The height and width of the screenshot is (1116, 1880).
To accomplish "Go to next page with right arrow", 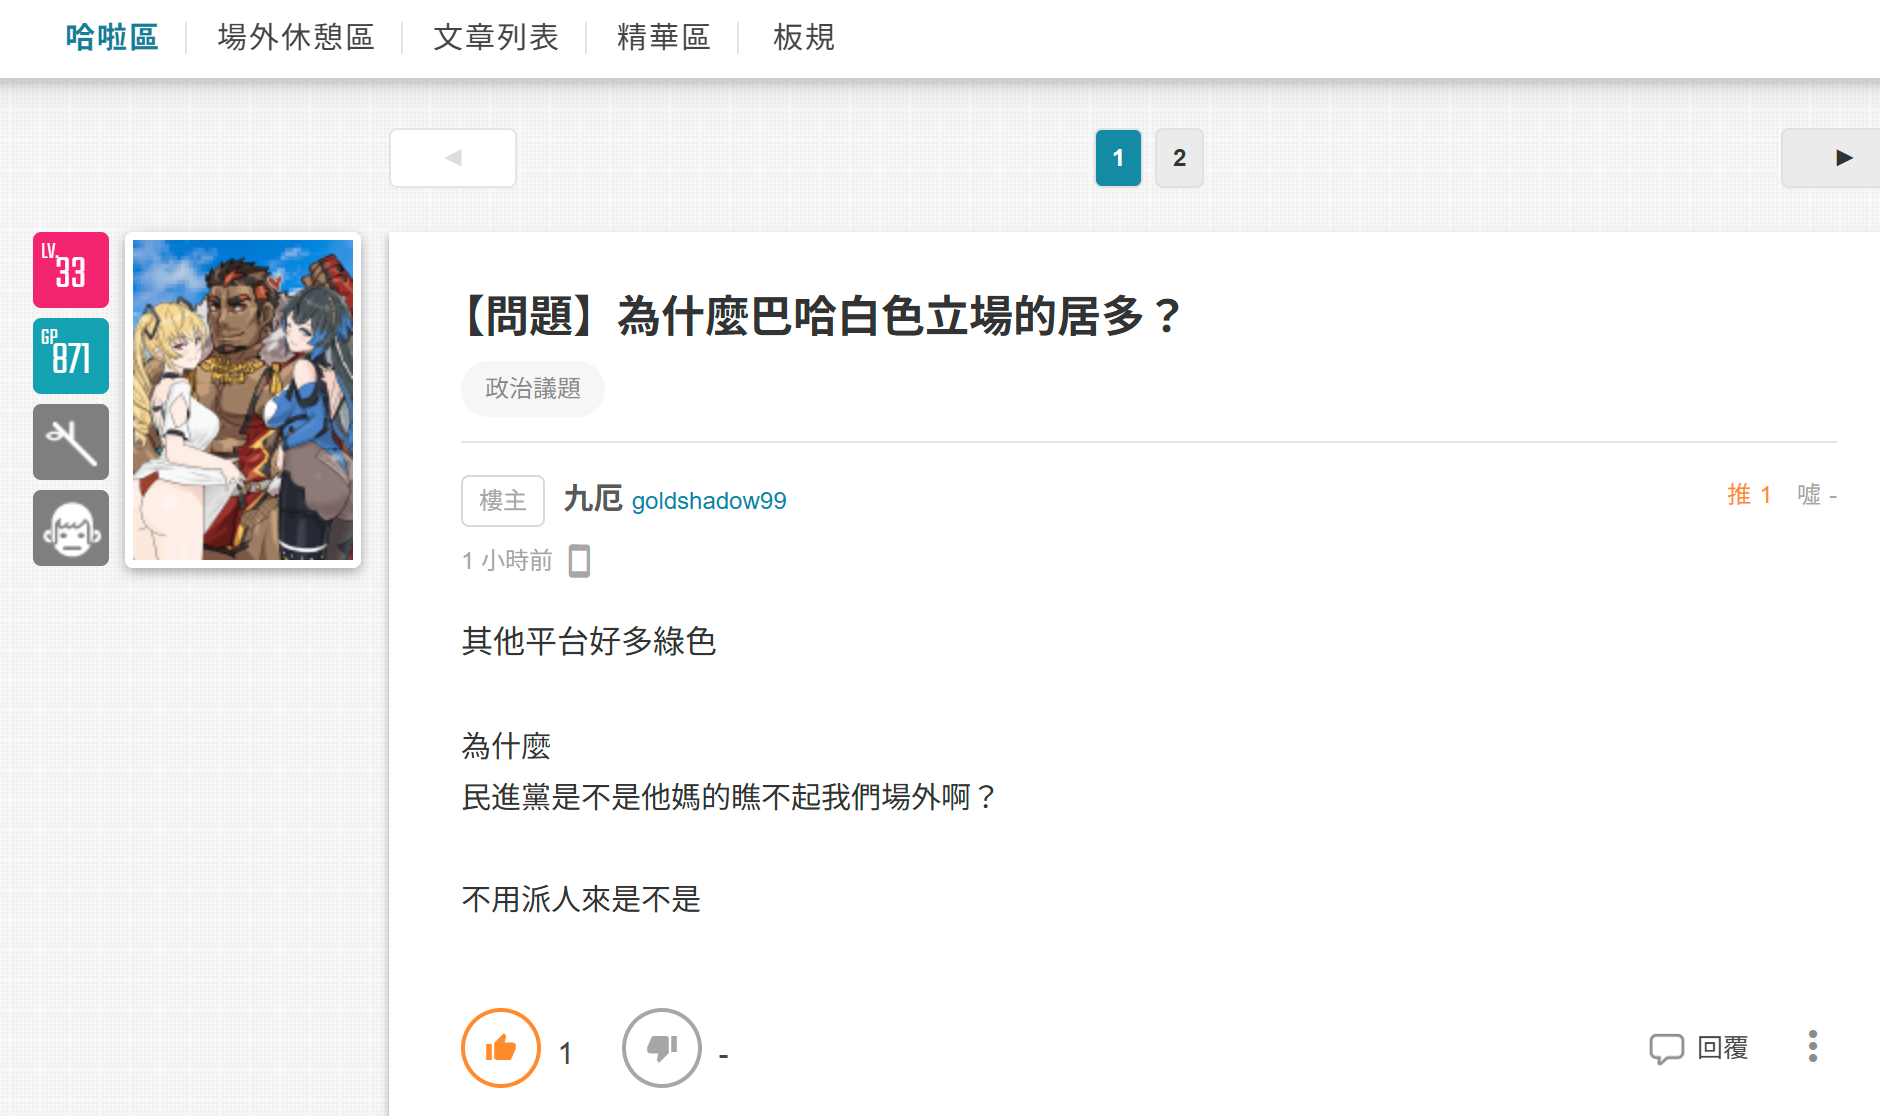I will 1832,158.
